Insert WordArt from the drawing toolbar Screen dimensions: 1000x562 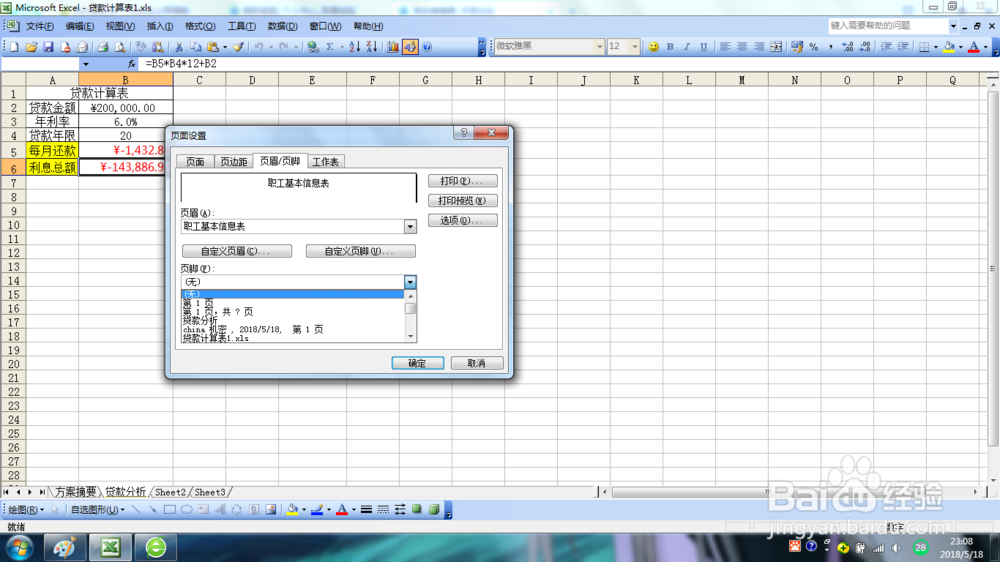pyautogui.click(x=220, y=510)
